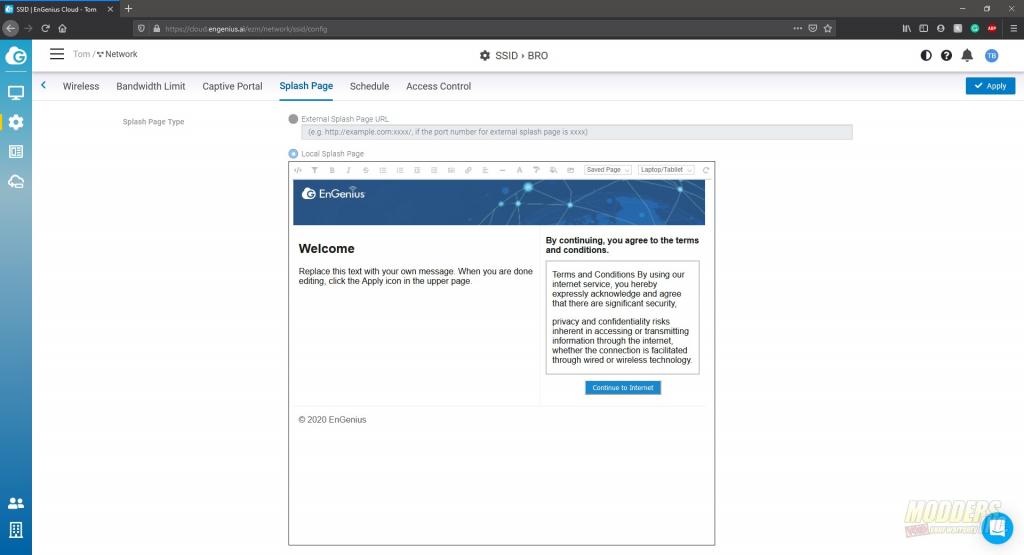Insert a link using editor toolbar

(468, 170)
